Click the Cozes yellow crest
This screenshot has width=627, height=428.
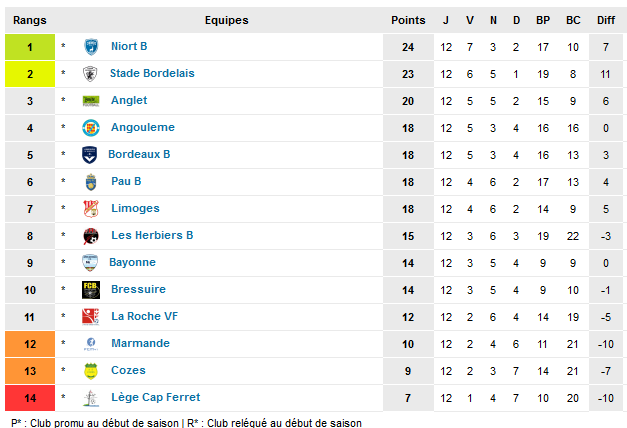coord(91,371)
